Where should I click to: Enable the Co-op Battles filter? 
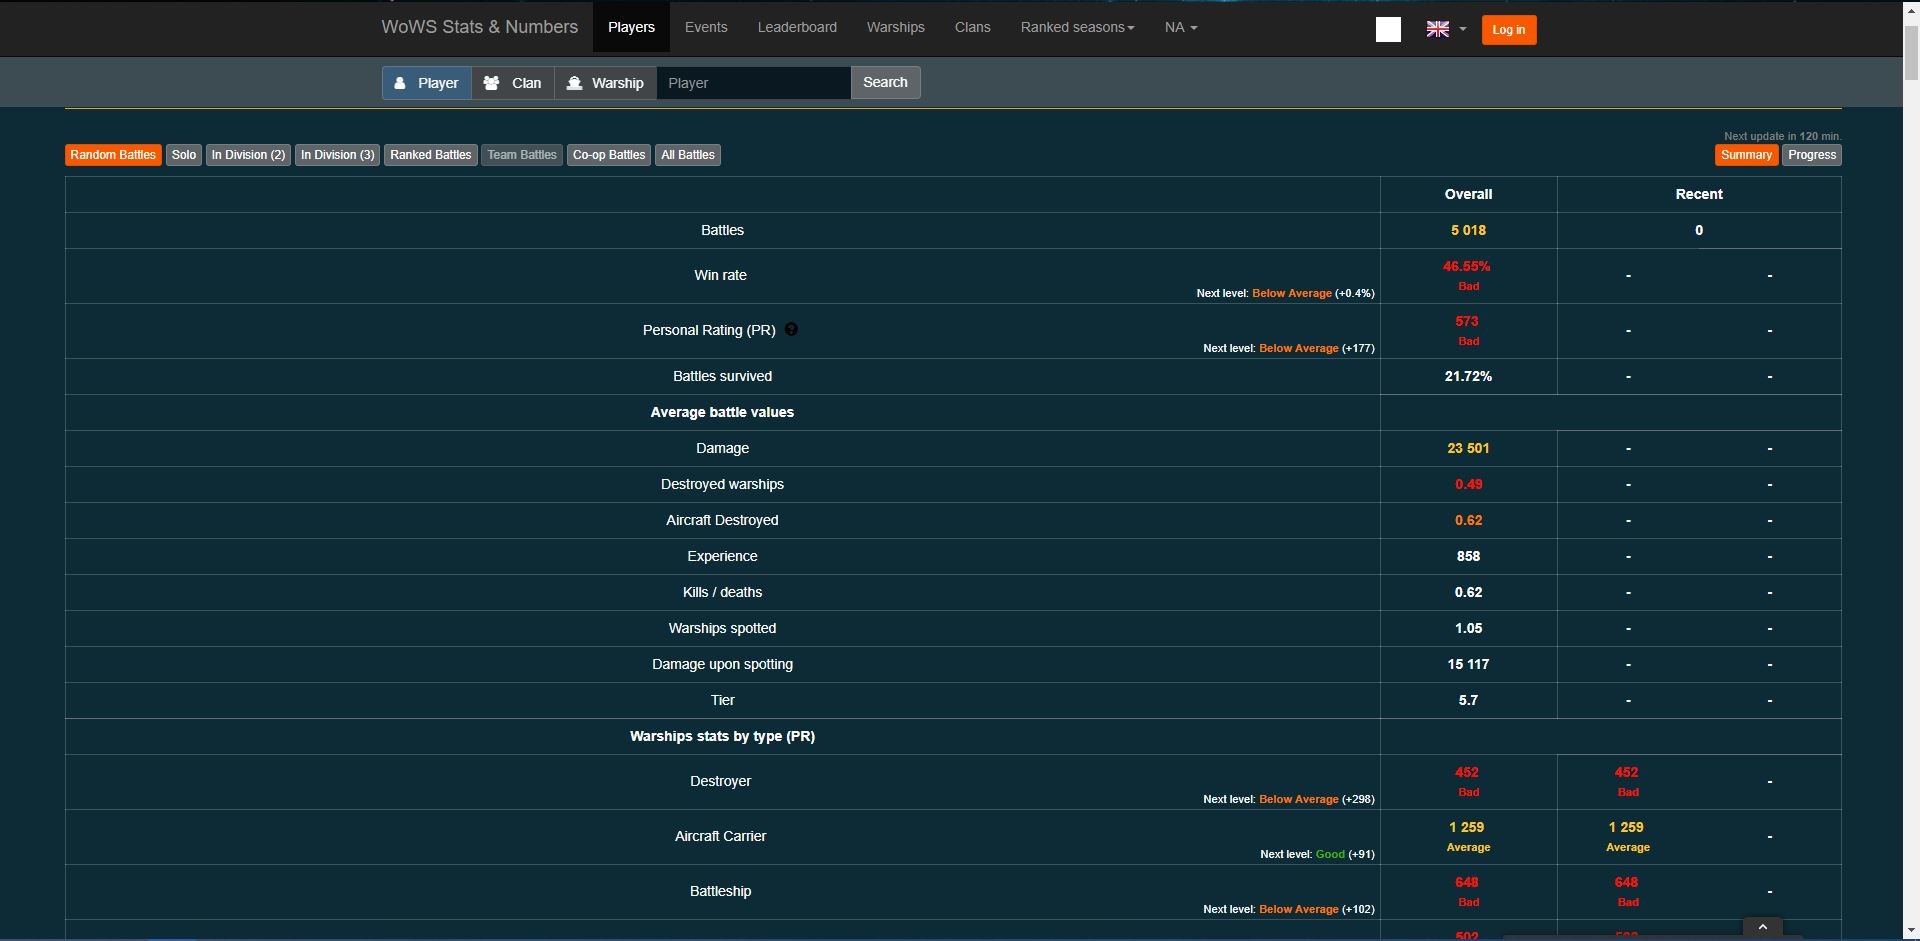(608, 155)
